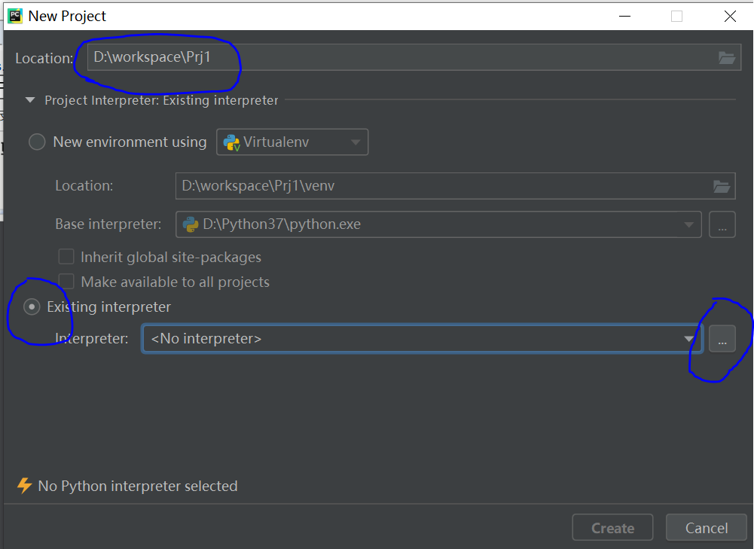The width and height of the screenshot is (754, 549).
Task: Open the ellipsis button beside Interpreter dropdown
Action: point(722,339)
